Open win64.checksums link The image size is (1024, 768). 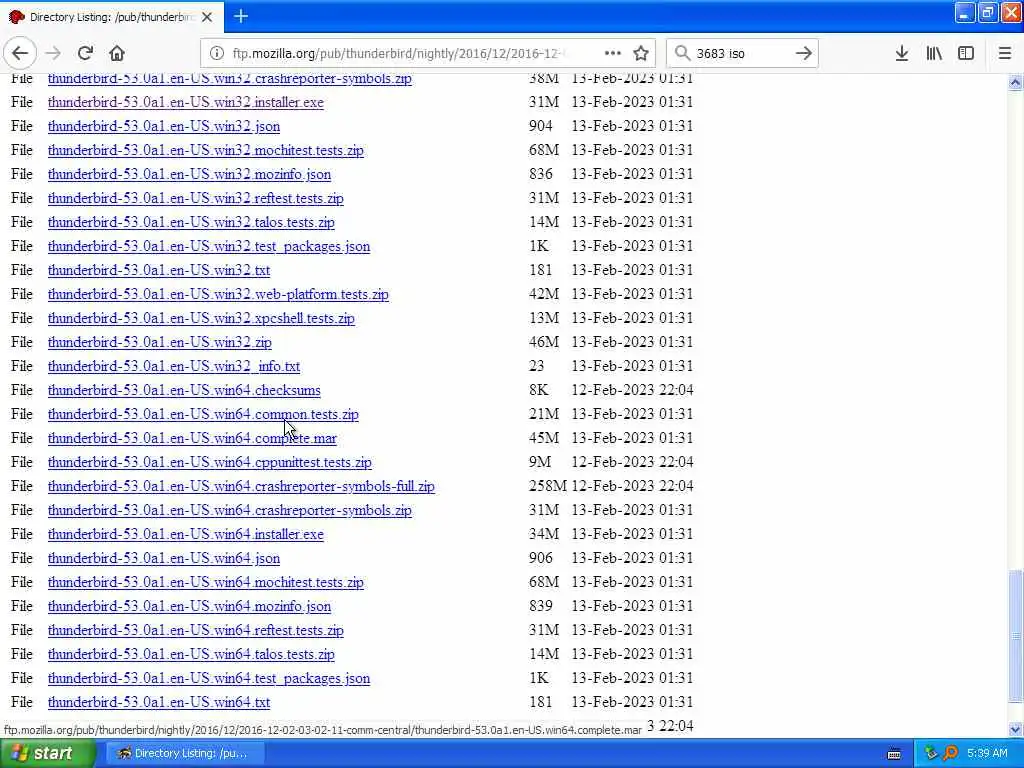(184, 391)
